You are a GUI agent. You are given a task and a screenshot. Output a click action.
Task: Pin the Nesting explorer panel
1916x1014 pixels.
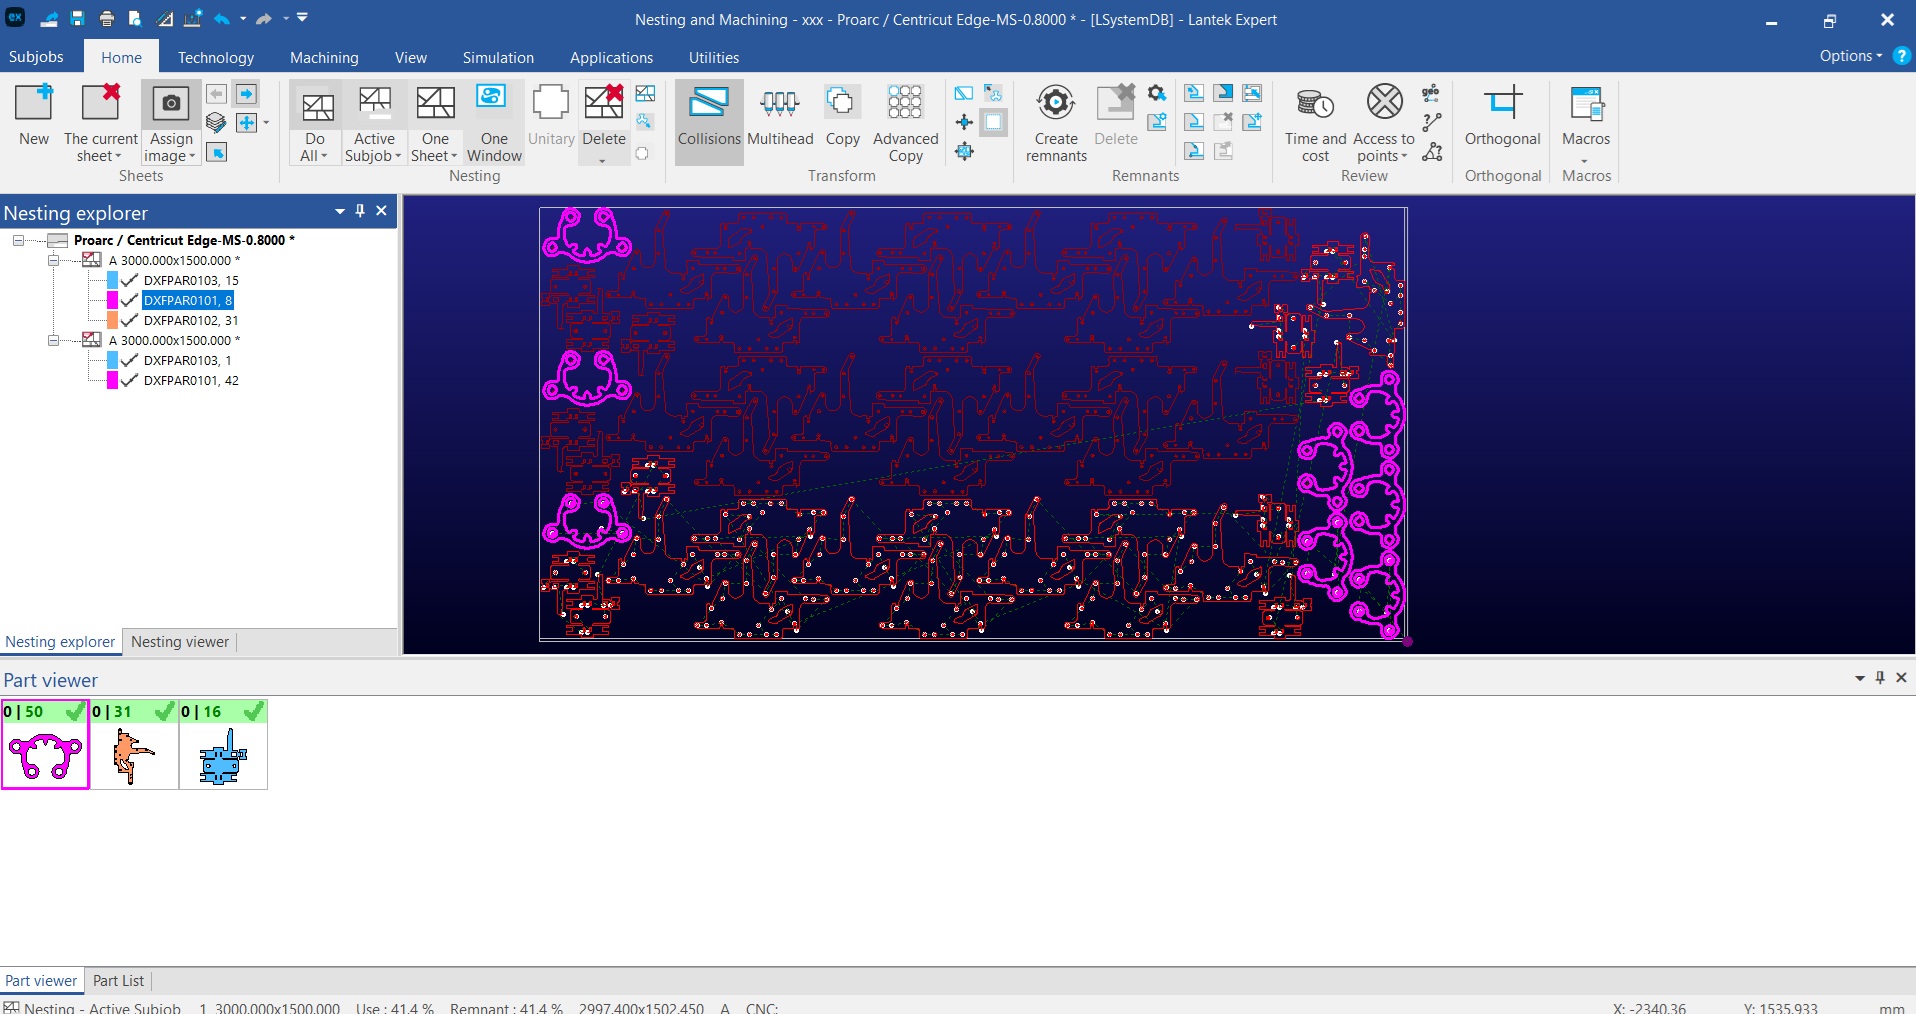(360, 211)
